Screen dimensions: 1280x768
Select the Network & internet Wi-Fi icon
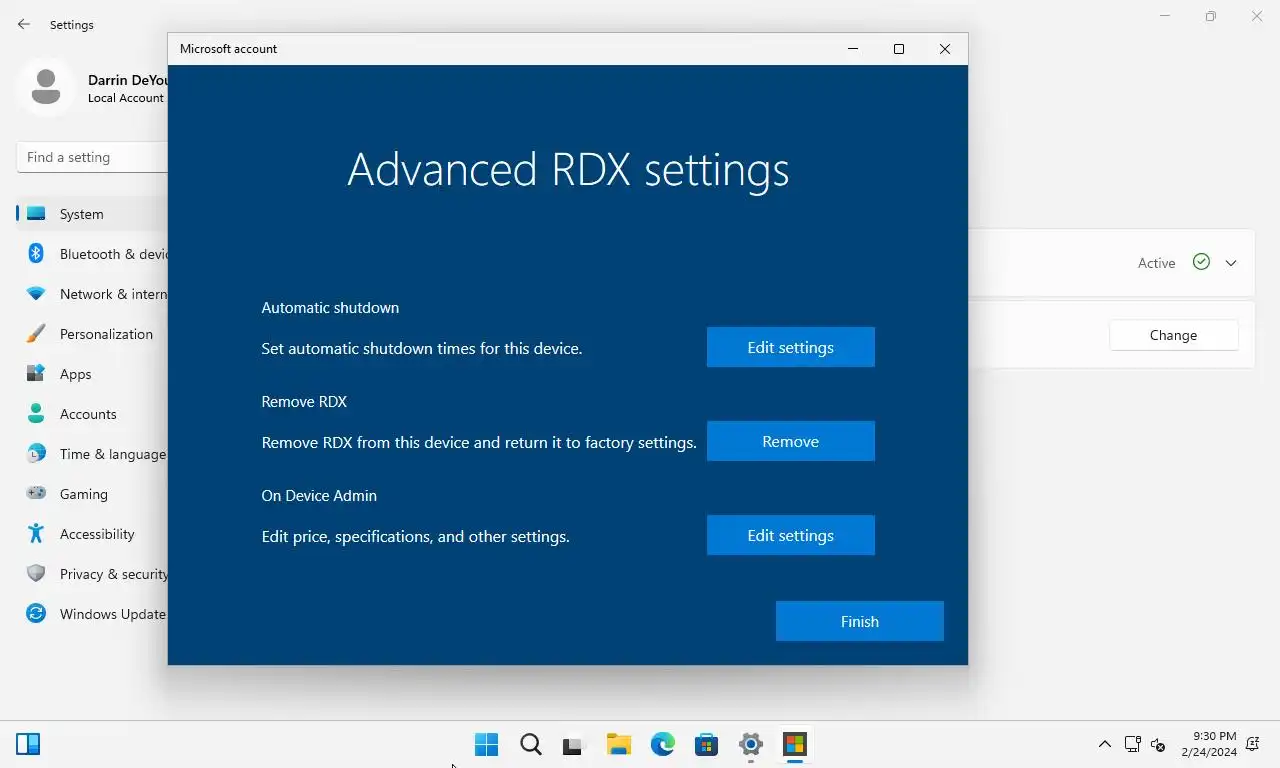(x=36, y=294)
